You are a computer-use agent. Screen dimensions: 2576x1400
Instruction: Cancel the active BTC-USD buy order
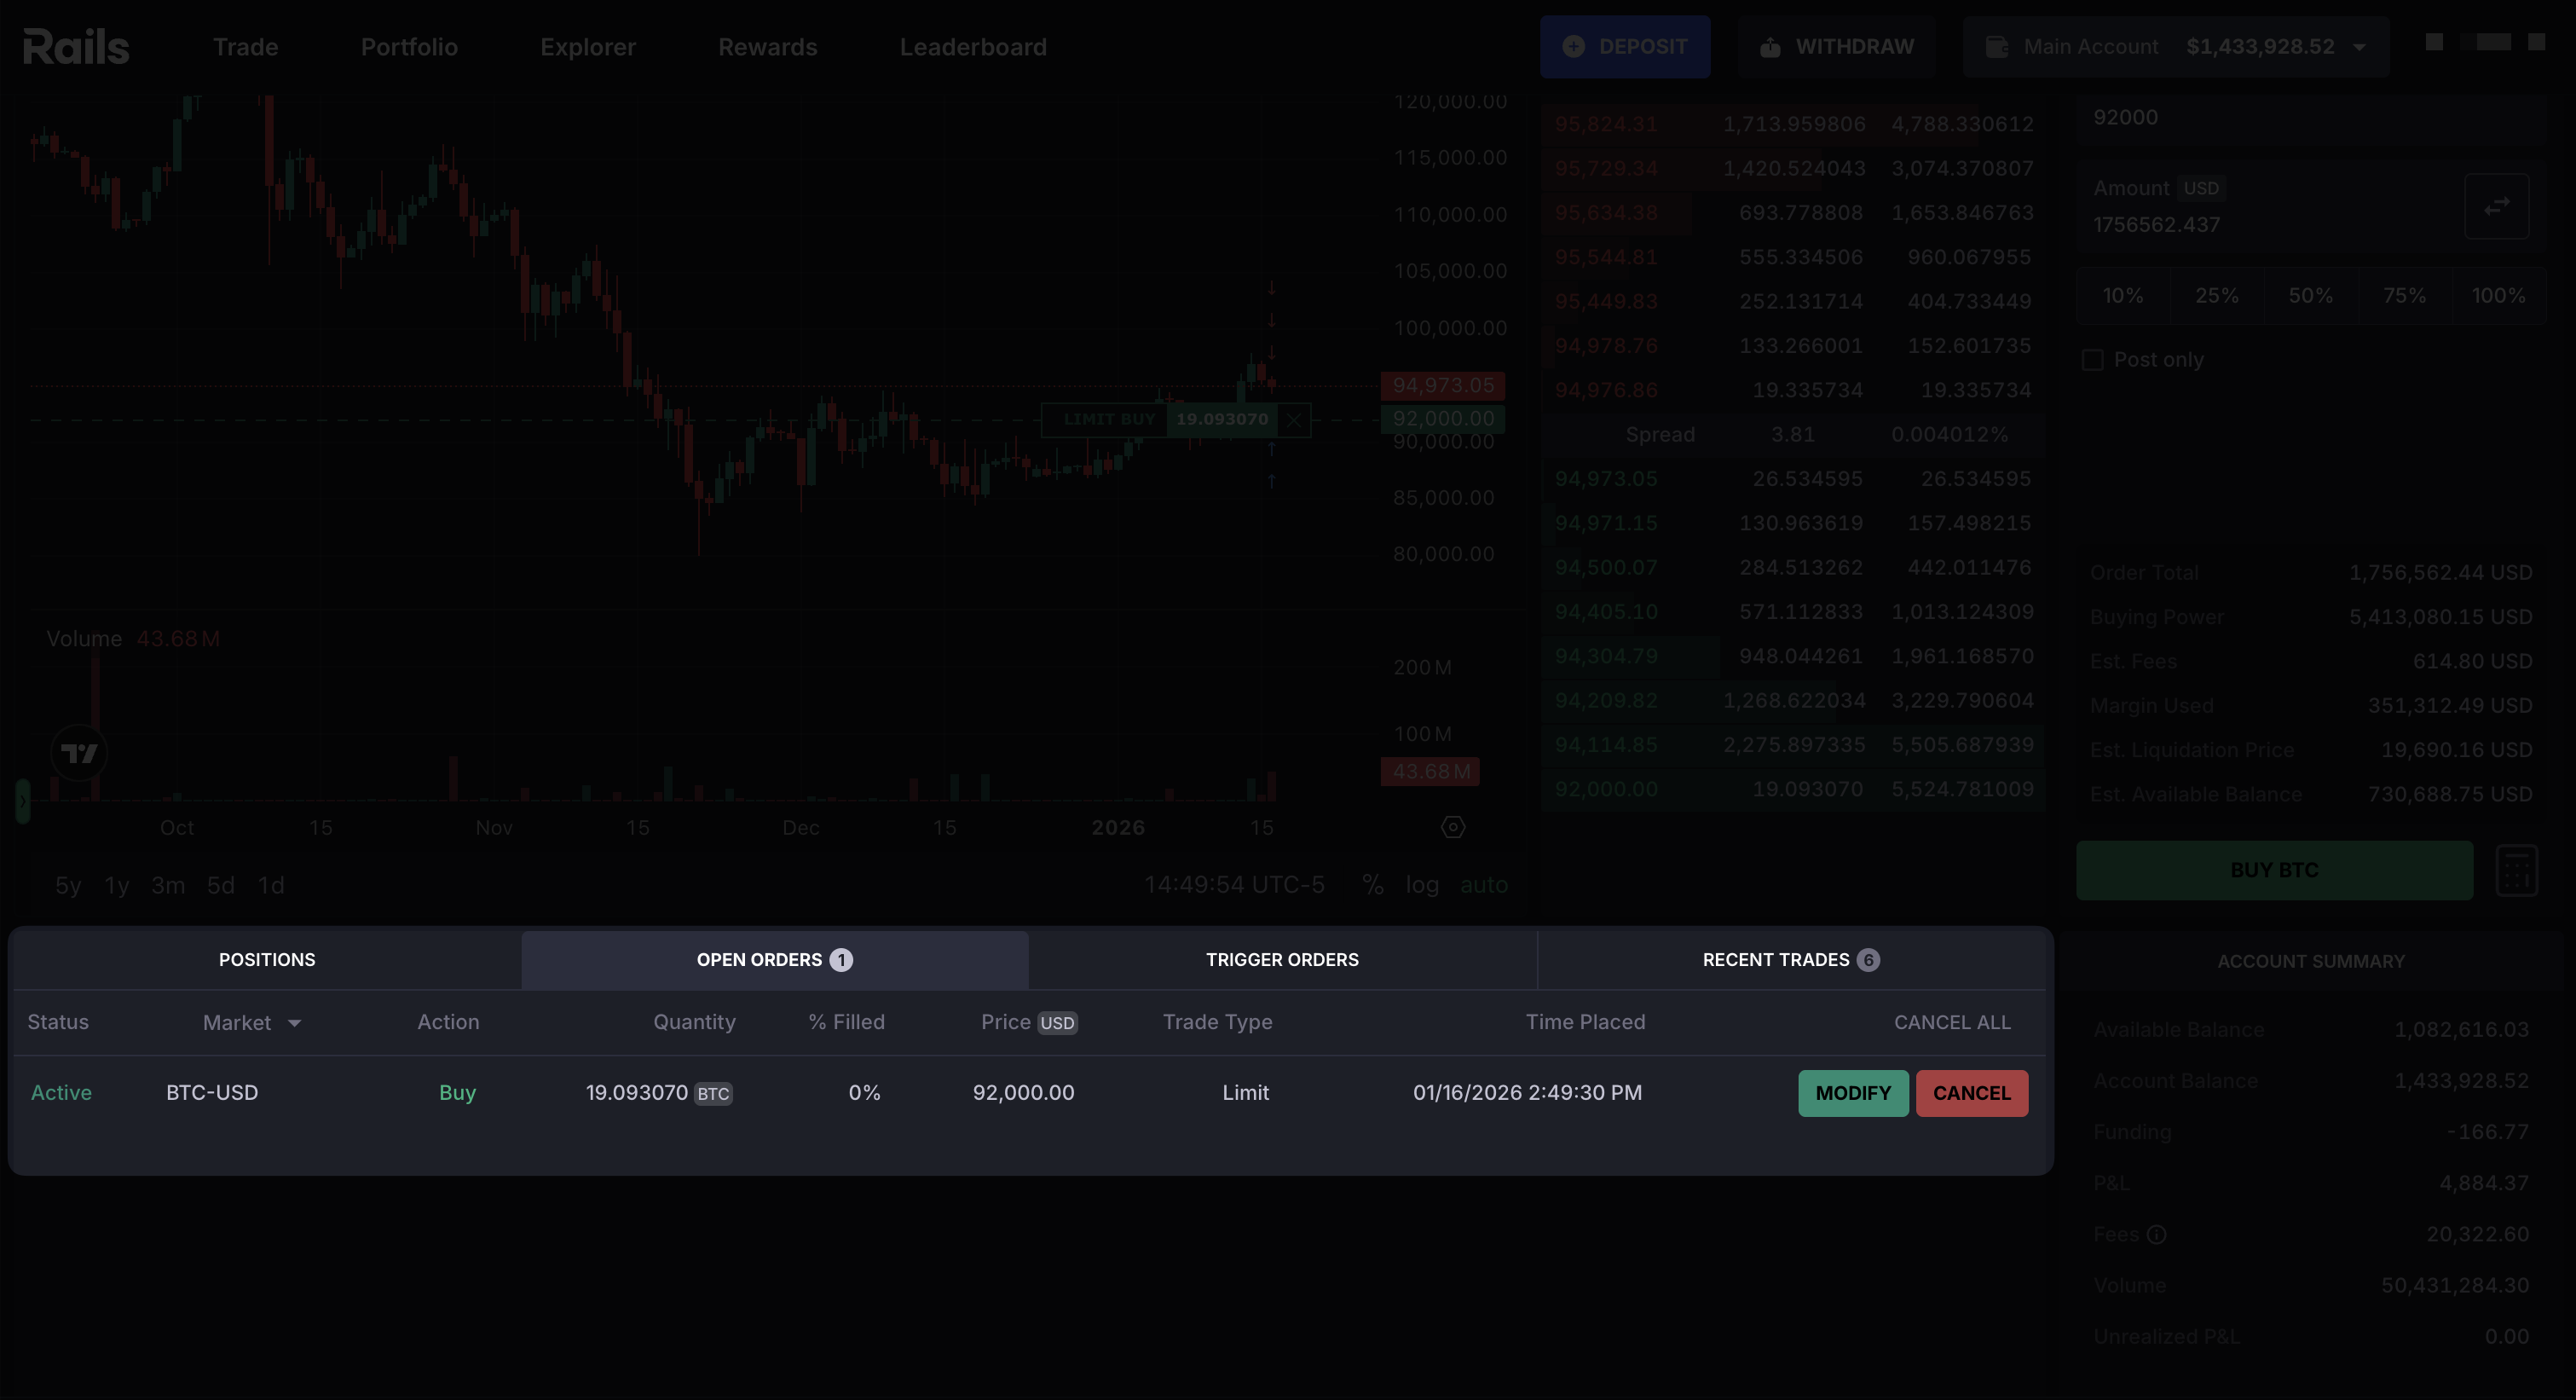1971,1093
